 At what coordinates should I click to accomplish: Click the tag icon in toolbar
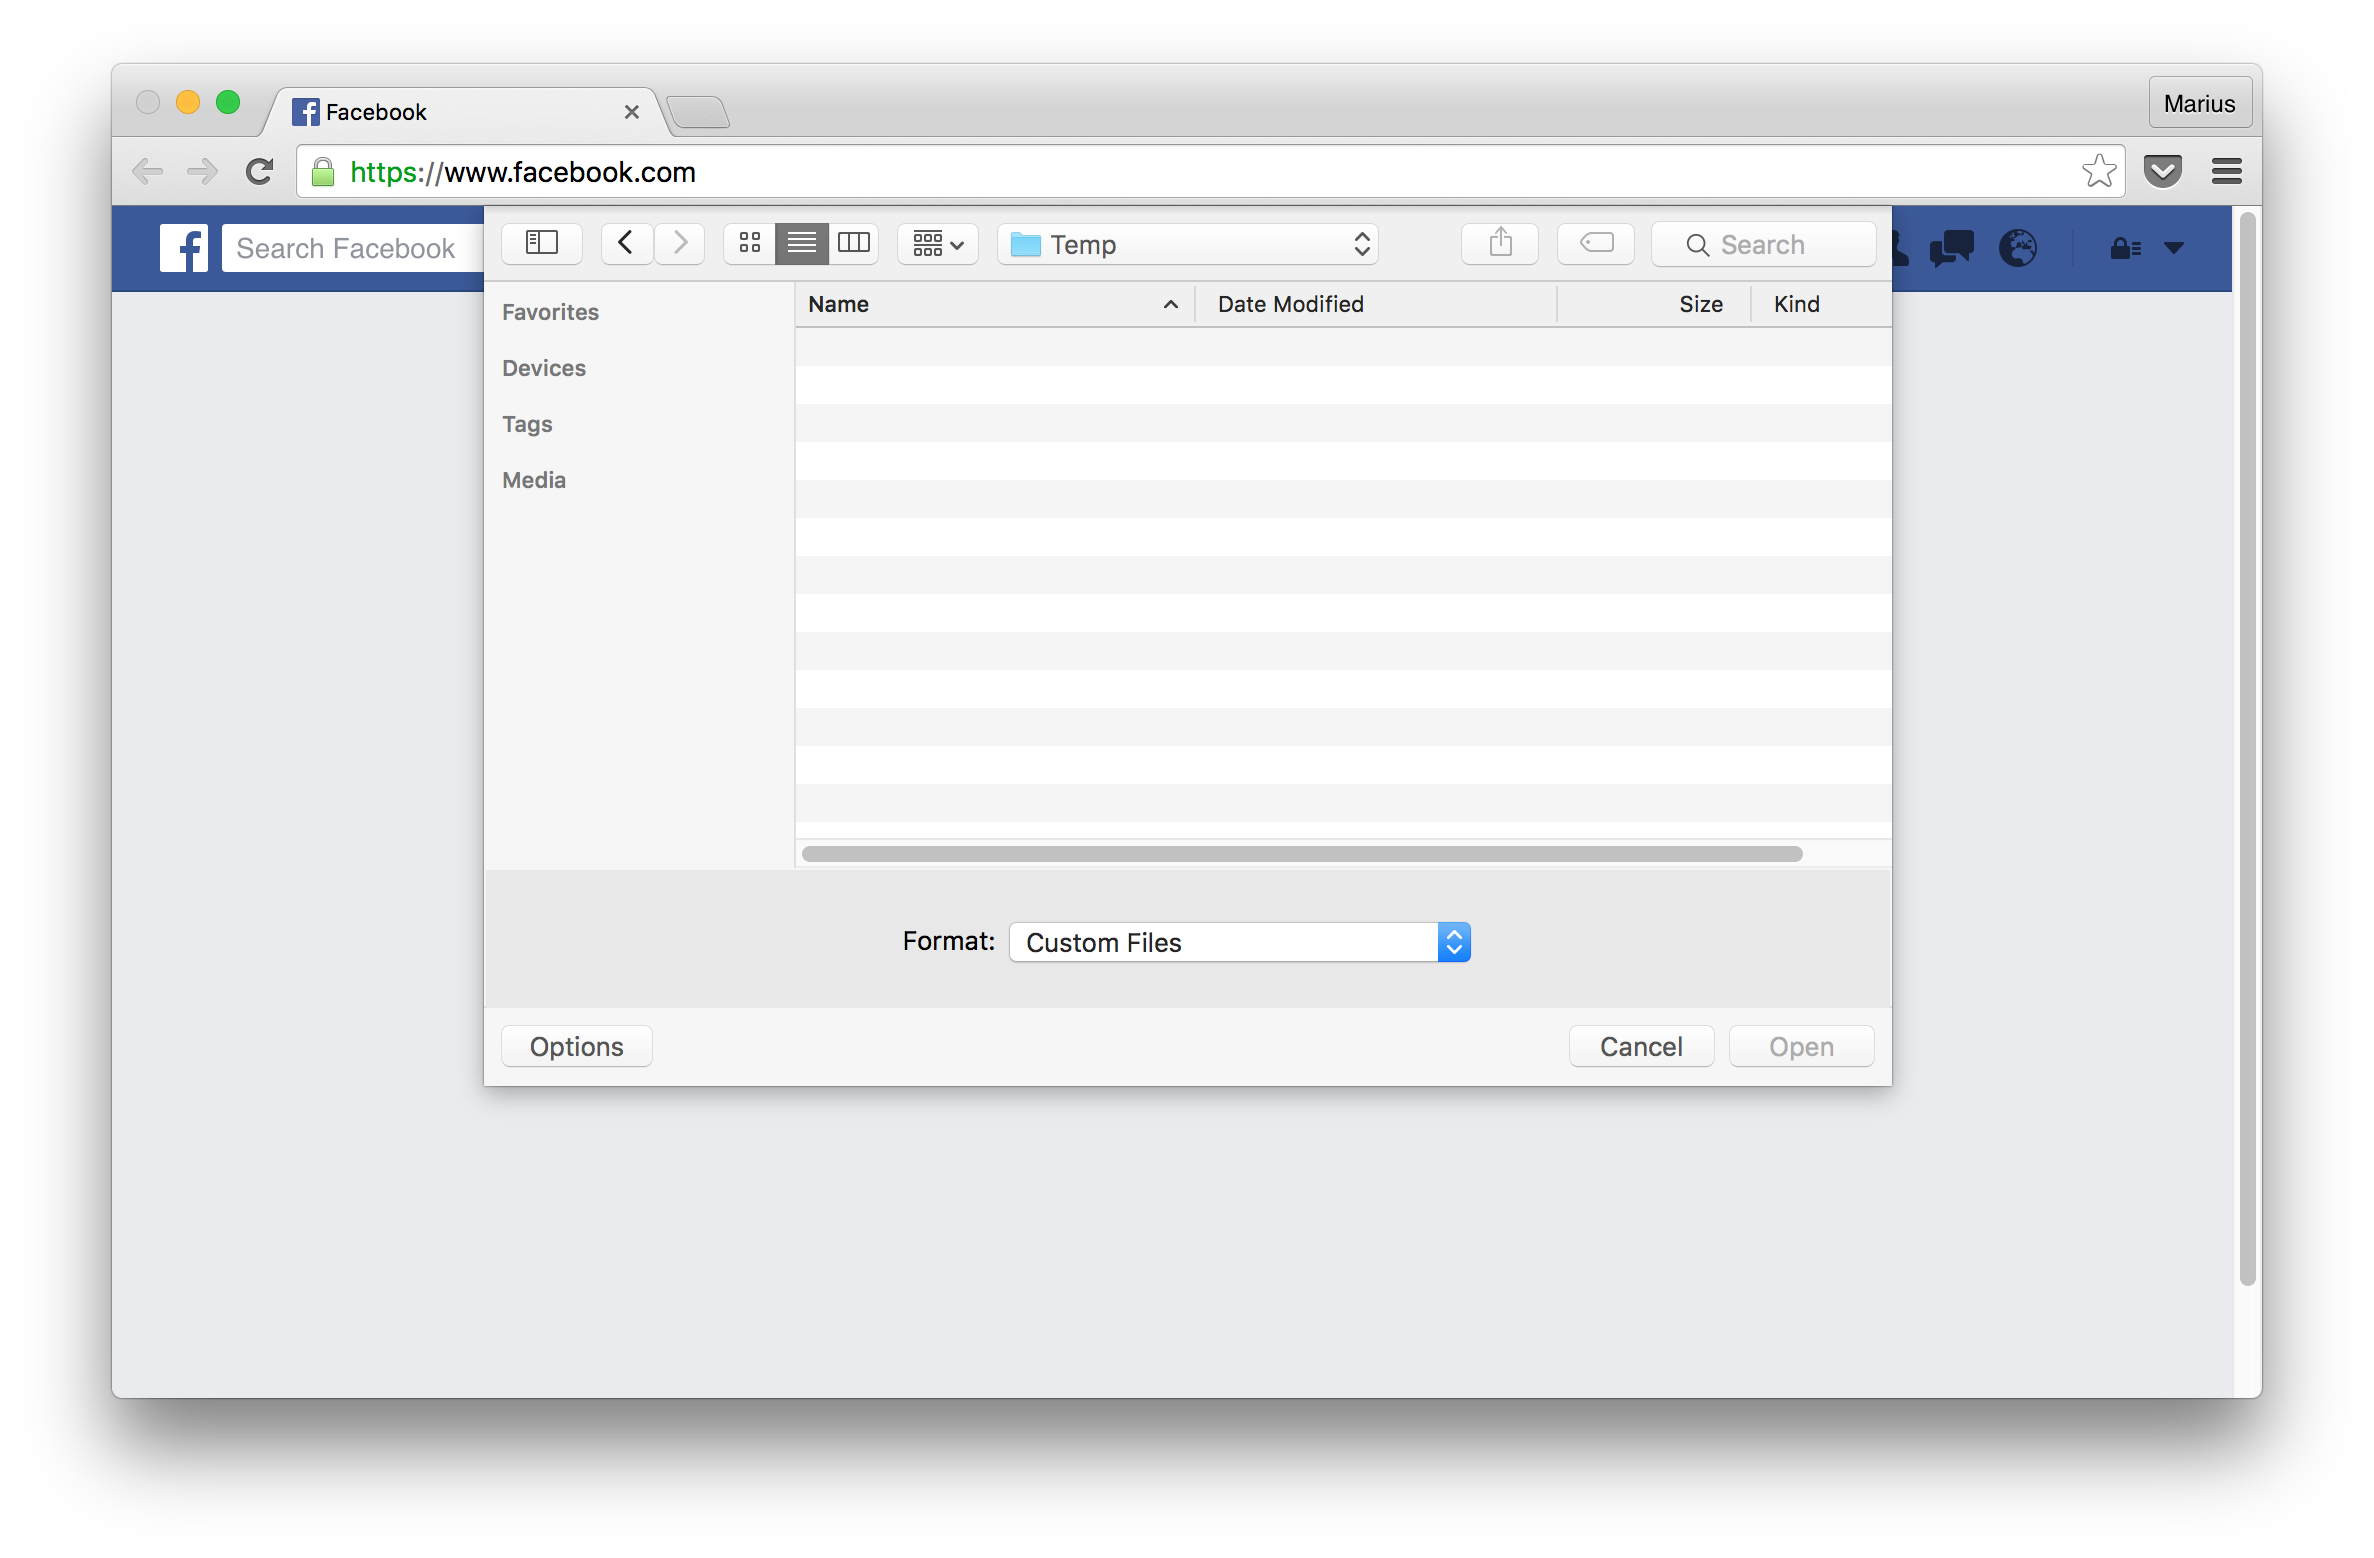click(1597, 245)
